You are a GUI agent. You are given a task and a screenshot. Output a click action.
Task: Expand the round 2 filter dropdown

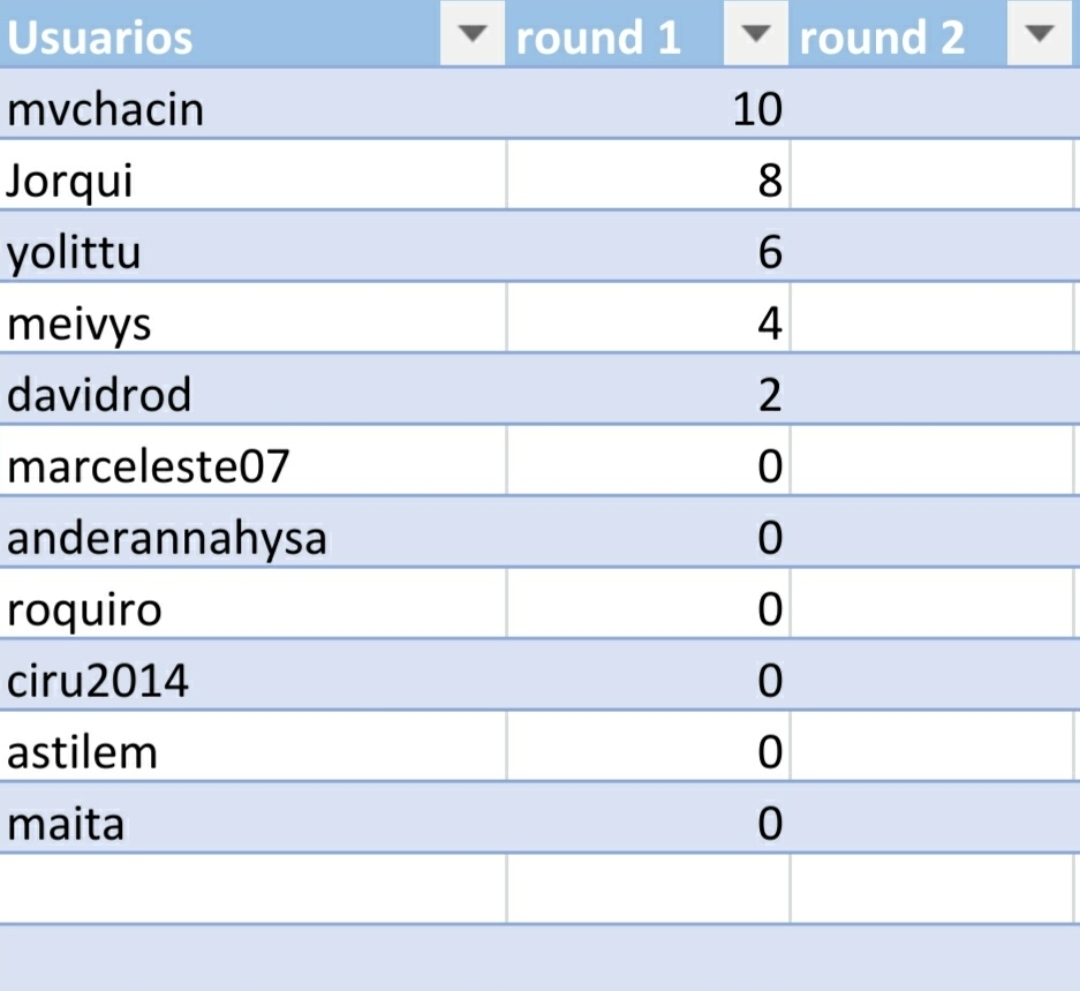[x=1040, y=36]
